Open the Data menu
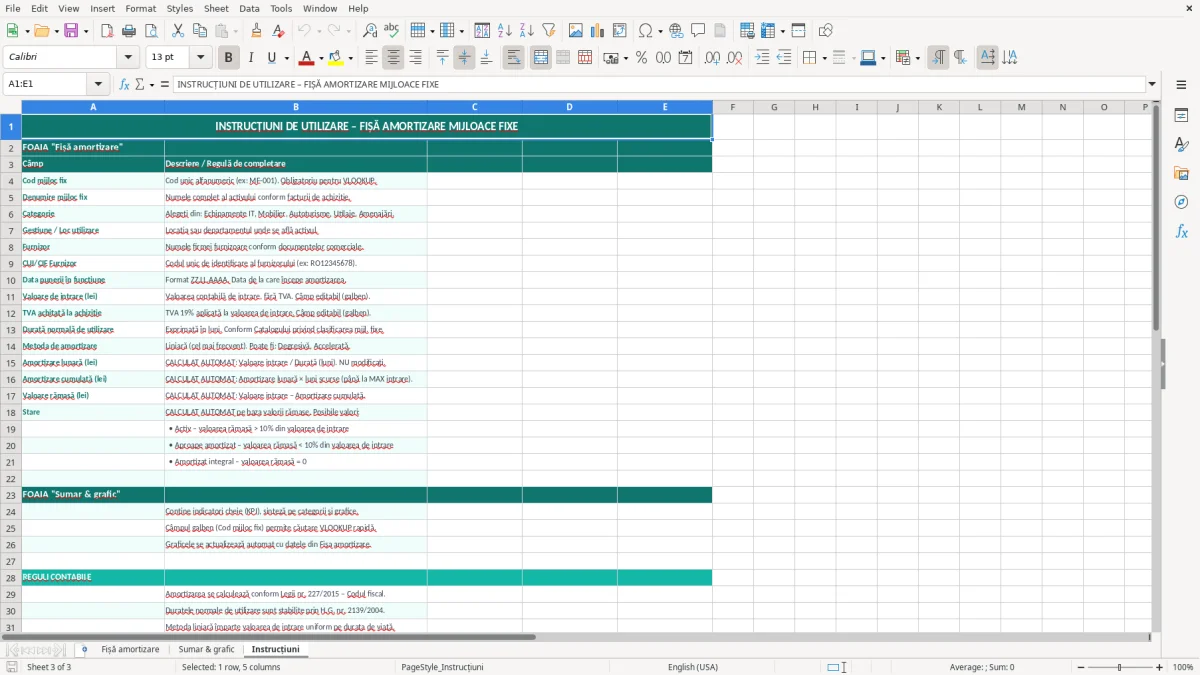1200x675 pixels. (249, 8)
